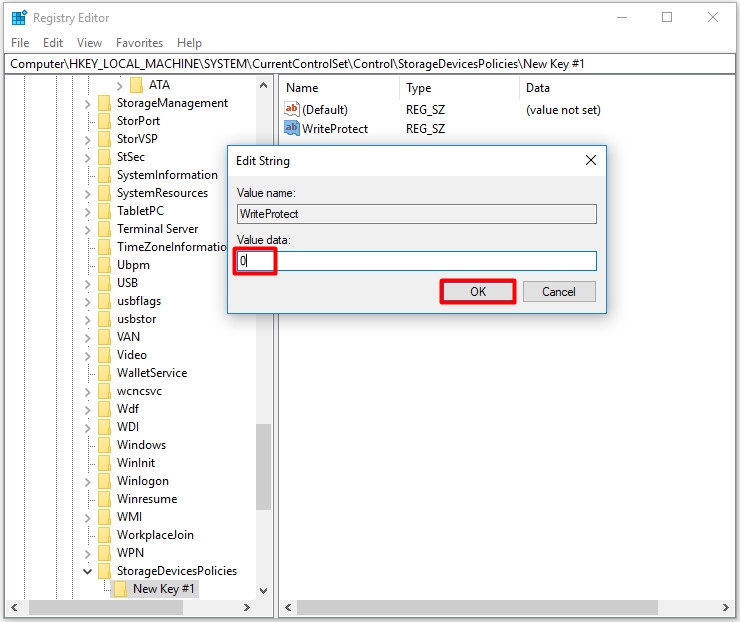The image size is (740, 622).
Task: Click the SystemInformation folder icon
Action: coord(104,175)
